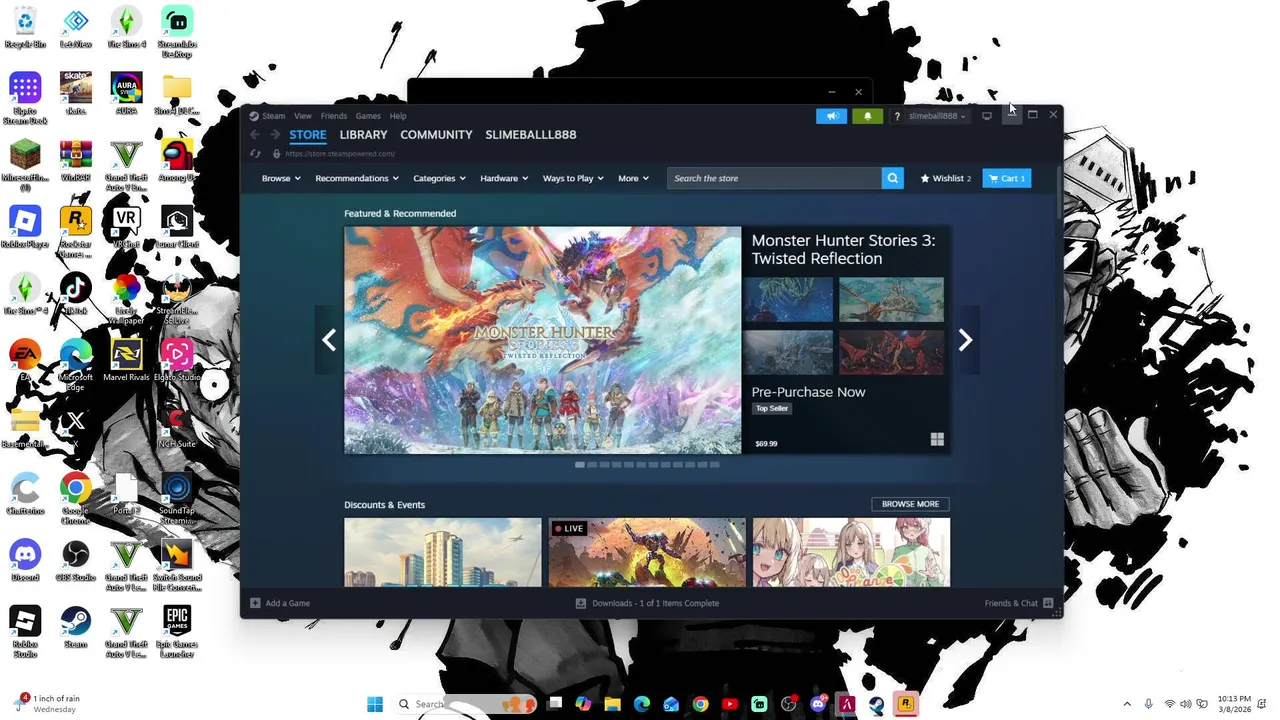Screen dimensions: 1280x720
Task: Select the first carousel page indicator dot
Action: [x=580, y=464]
